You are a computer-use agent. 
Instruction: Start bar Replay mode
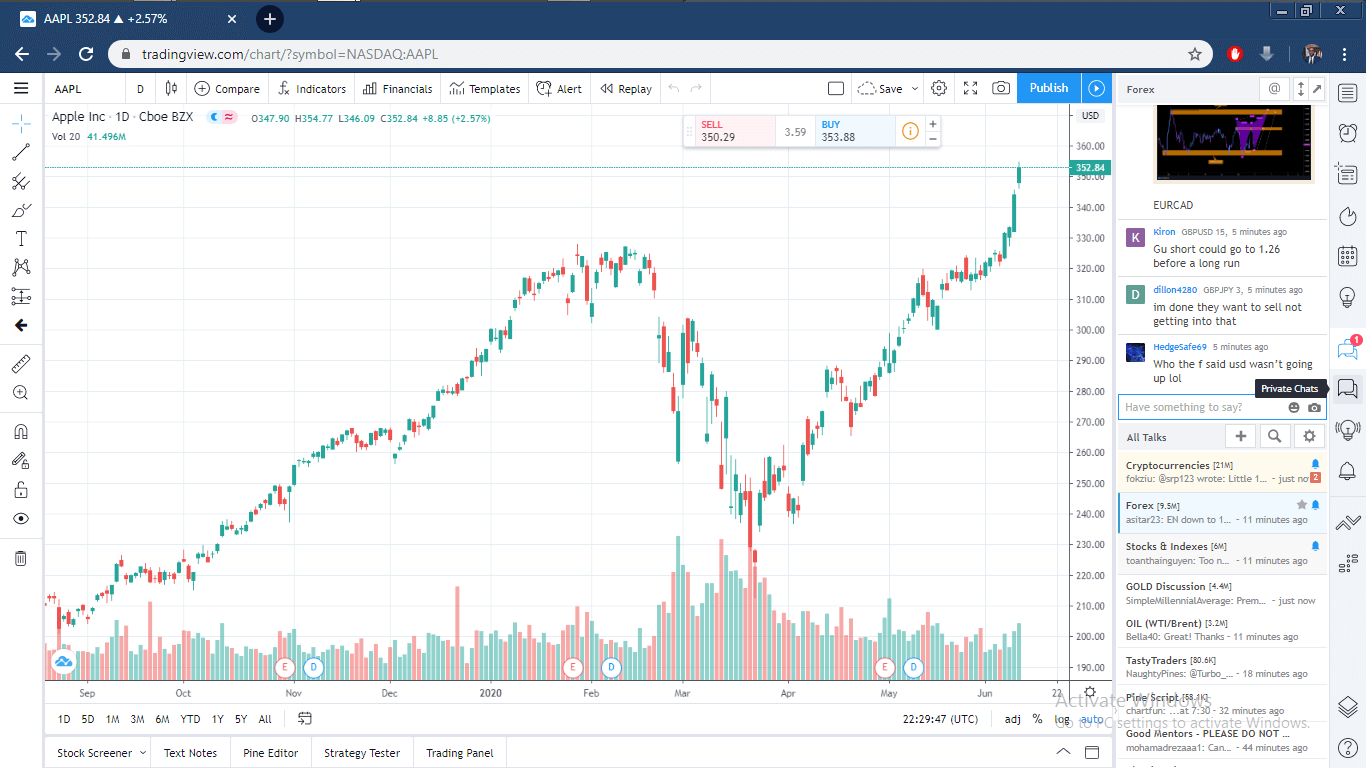(626, 89)
